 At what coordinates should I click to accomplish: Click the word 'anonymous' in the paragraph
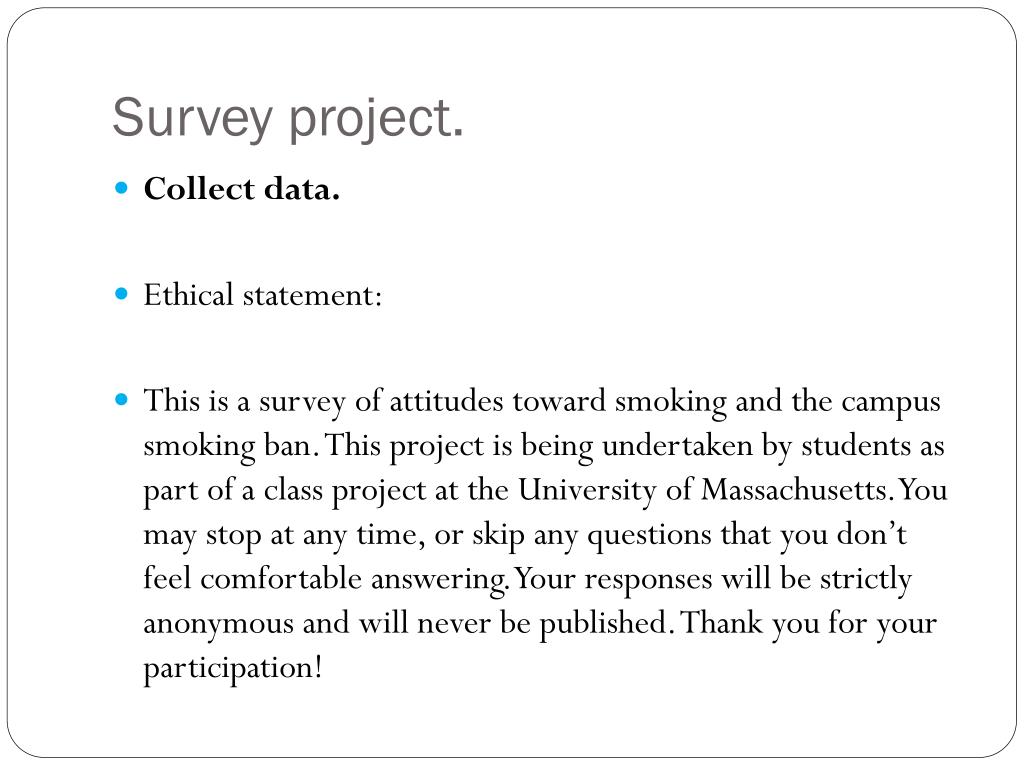218,624
